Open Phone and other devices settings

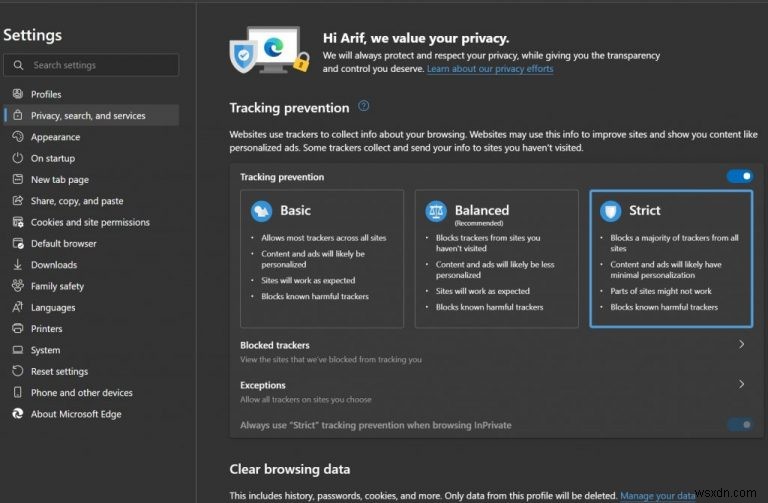(x=91, y=392)
